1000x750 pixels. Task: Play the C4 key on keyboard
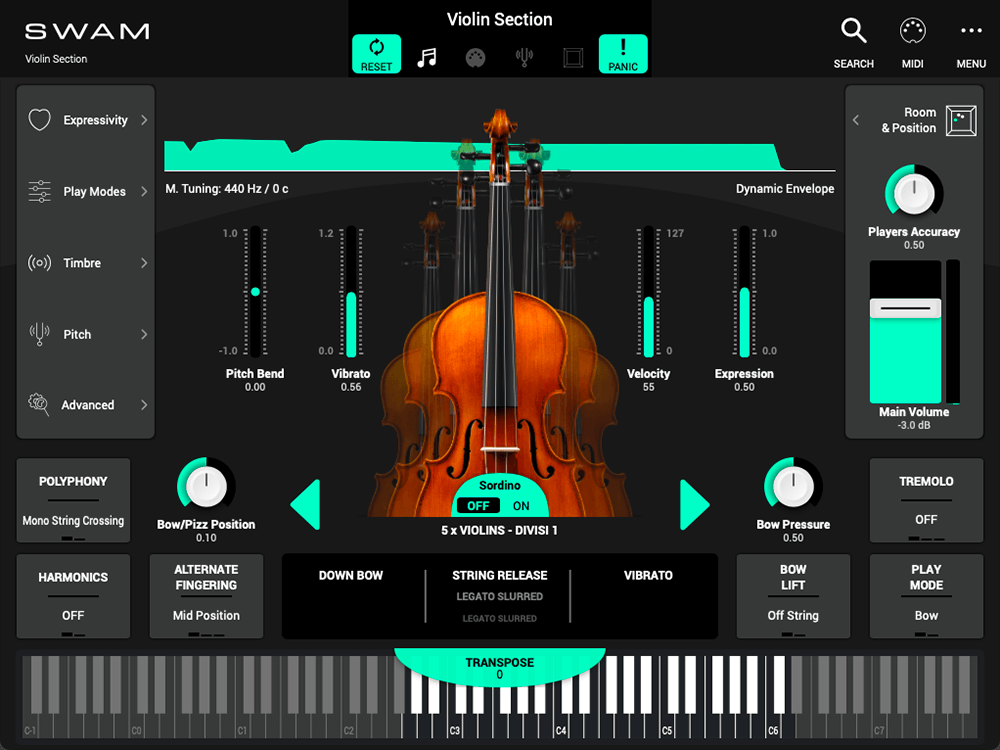point(559,728)
